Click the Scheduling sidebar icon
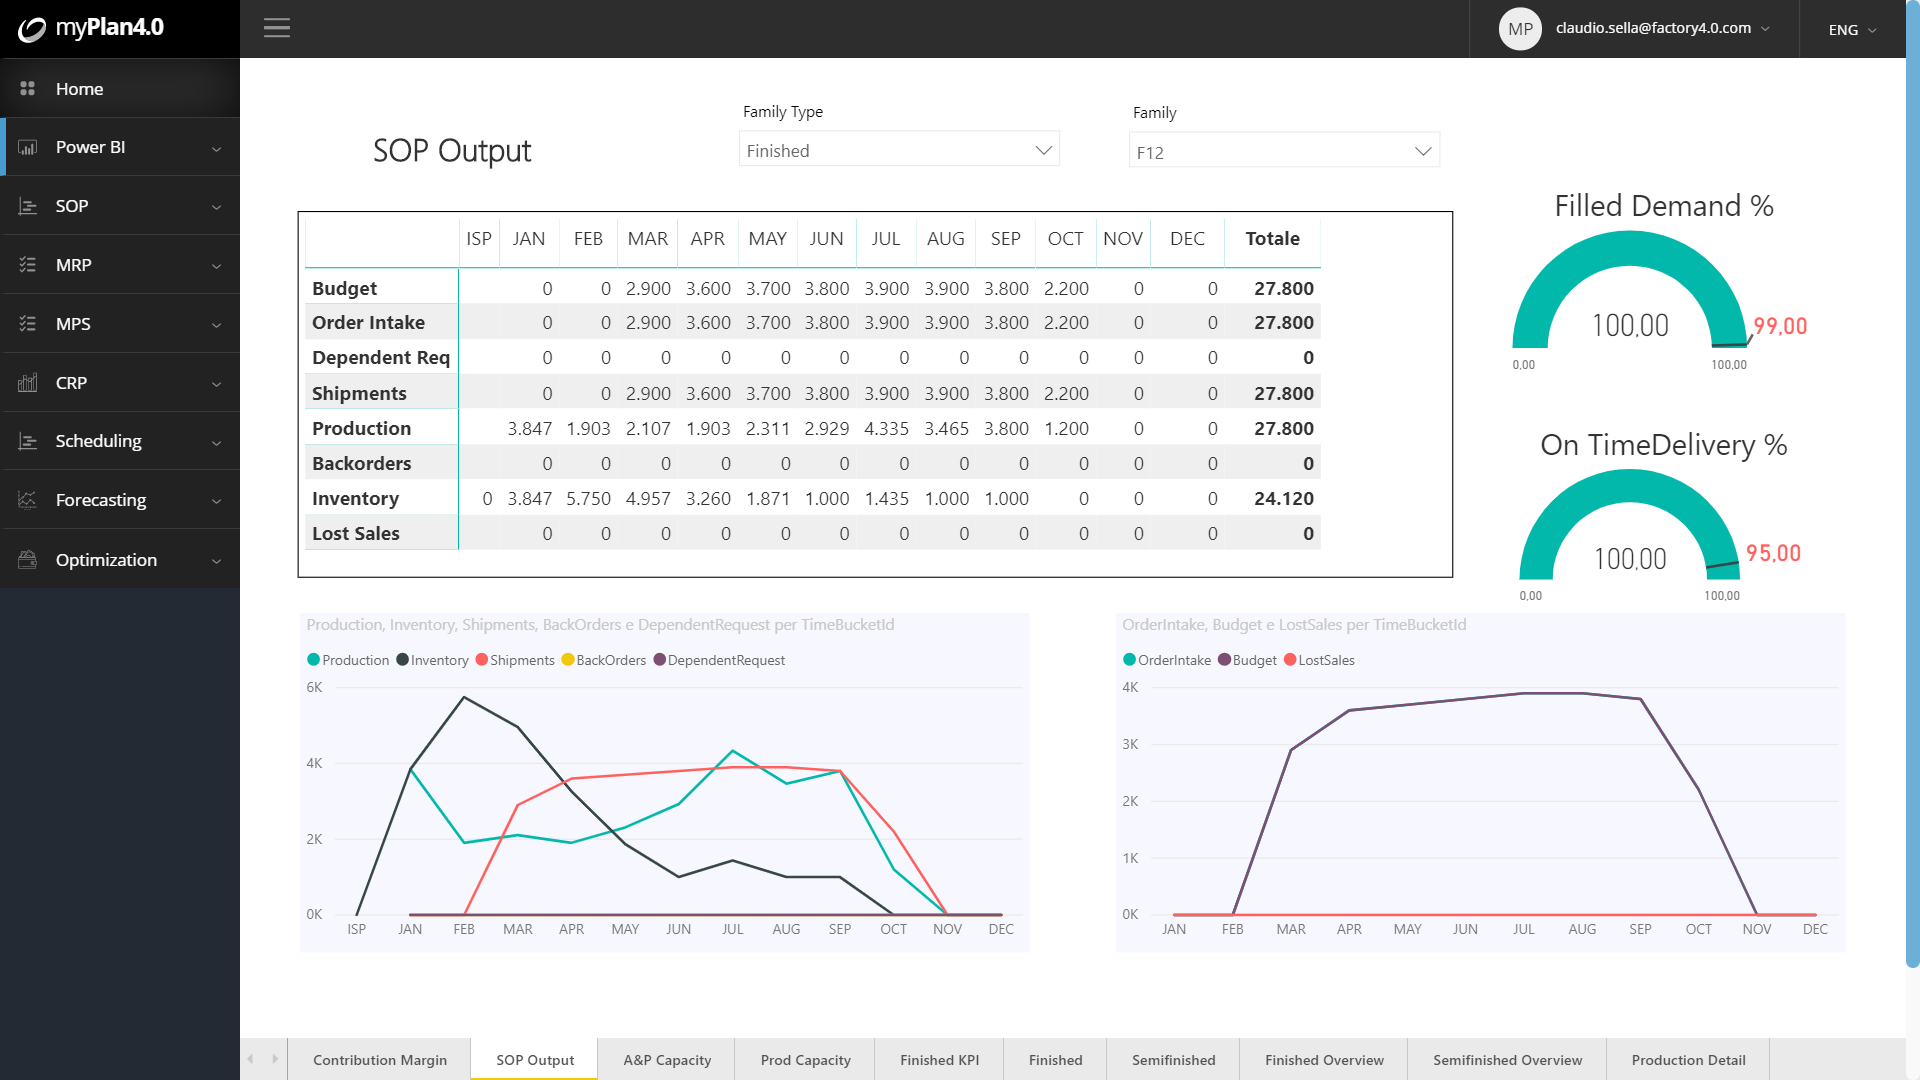Screen dimensions: 1920x1080 click(28, 441)
